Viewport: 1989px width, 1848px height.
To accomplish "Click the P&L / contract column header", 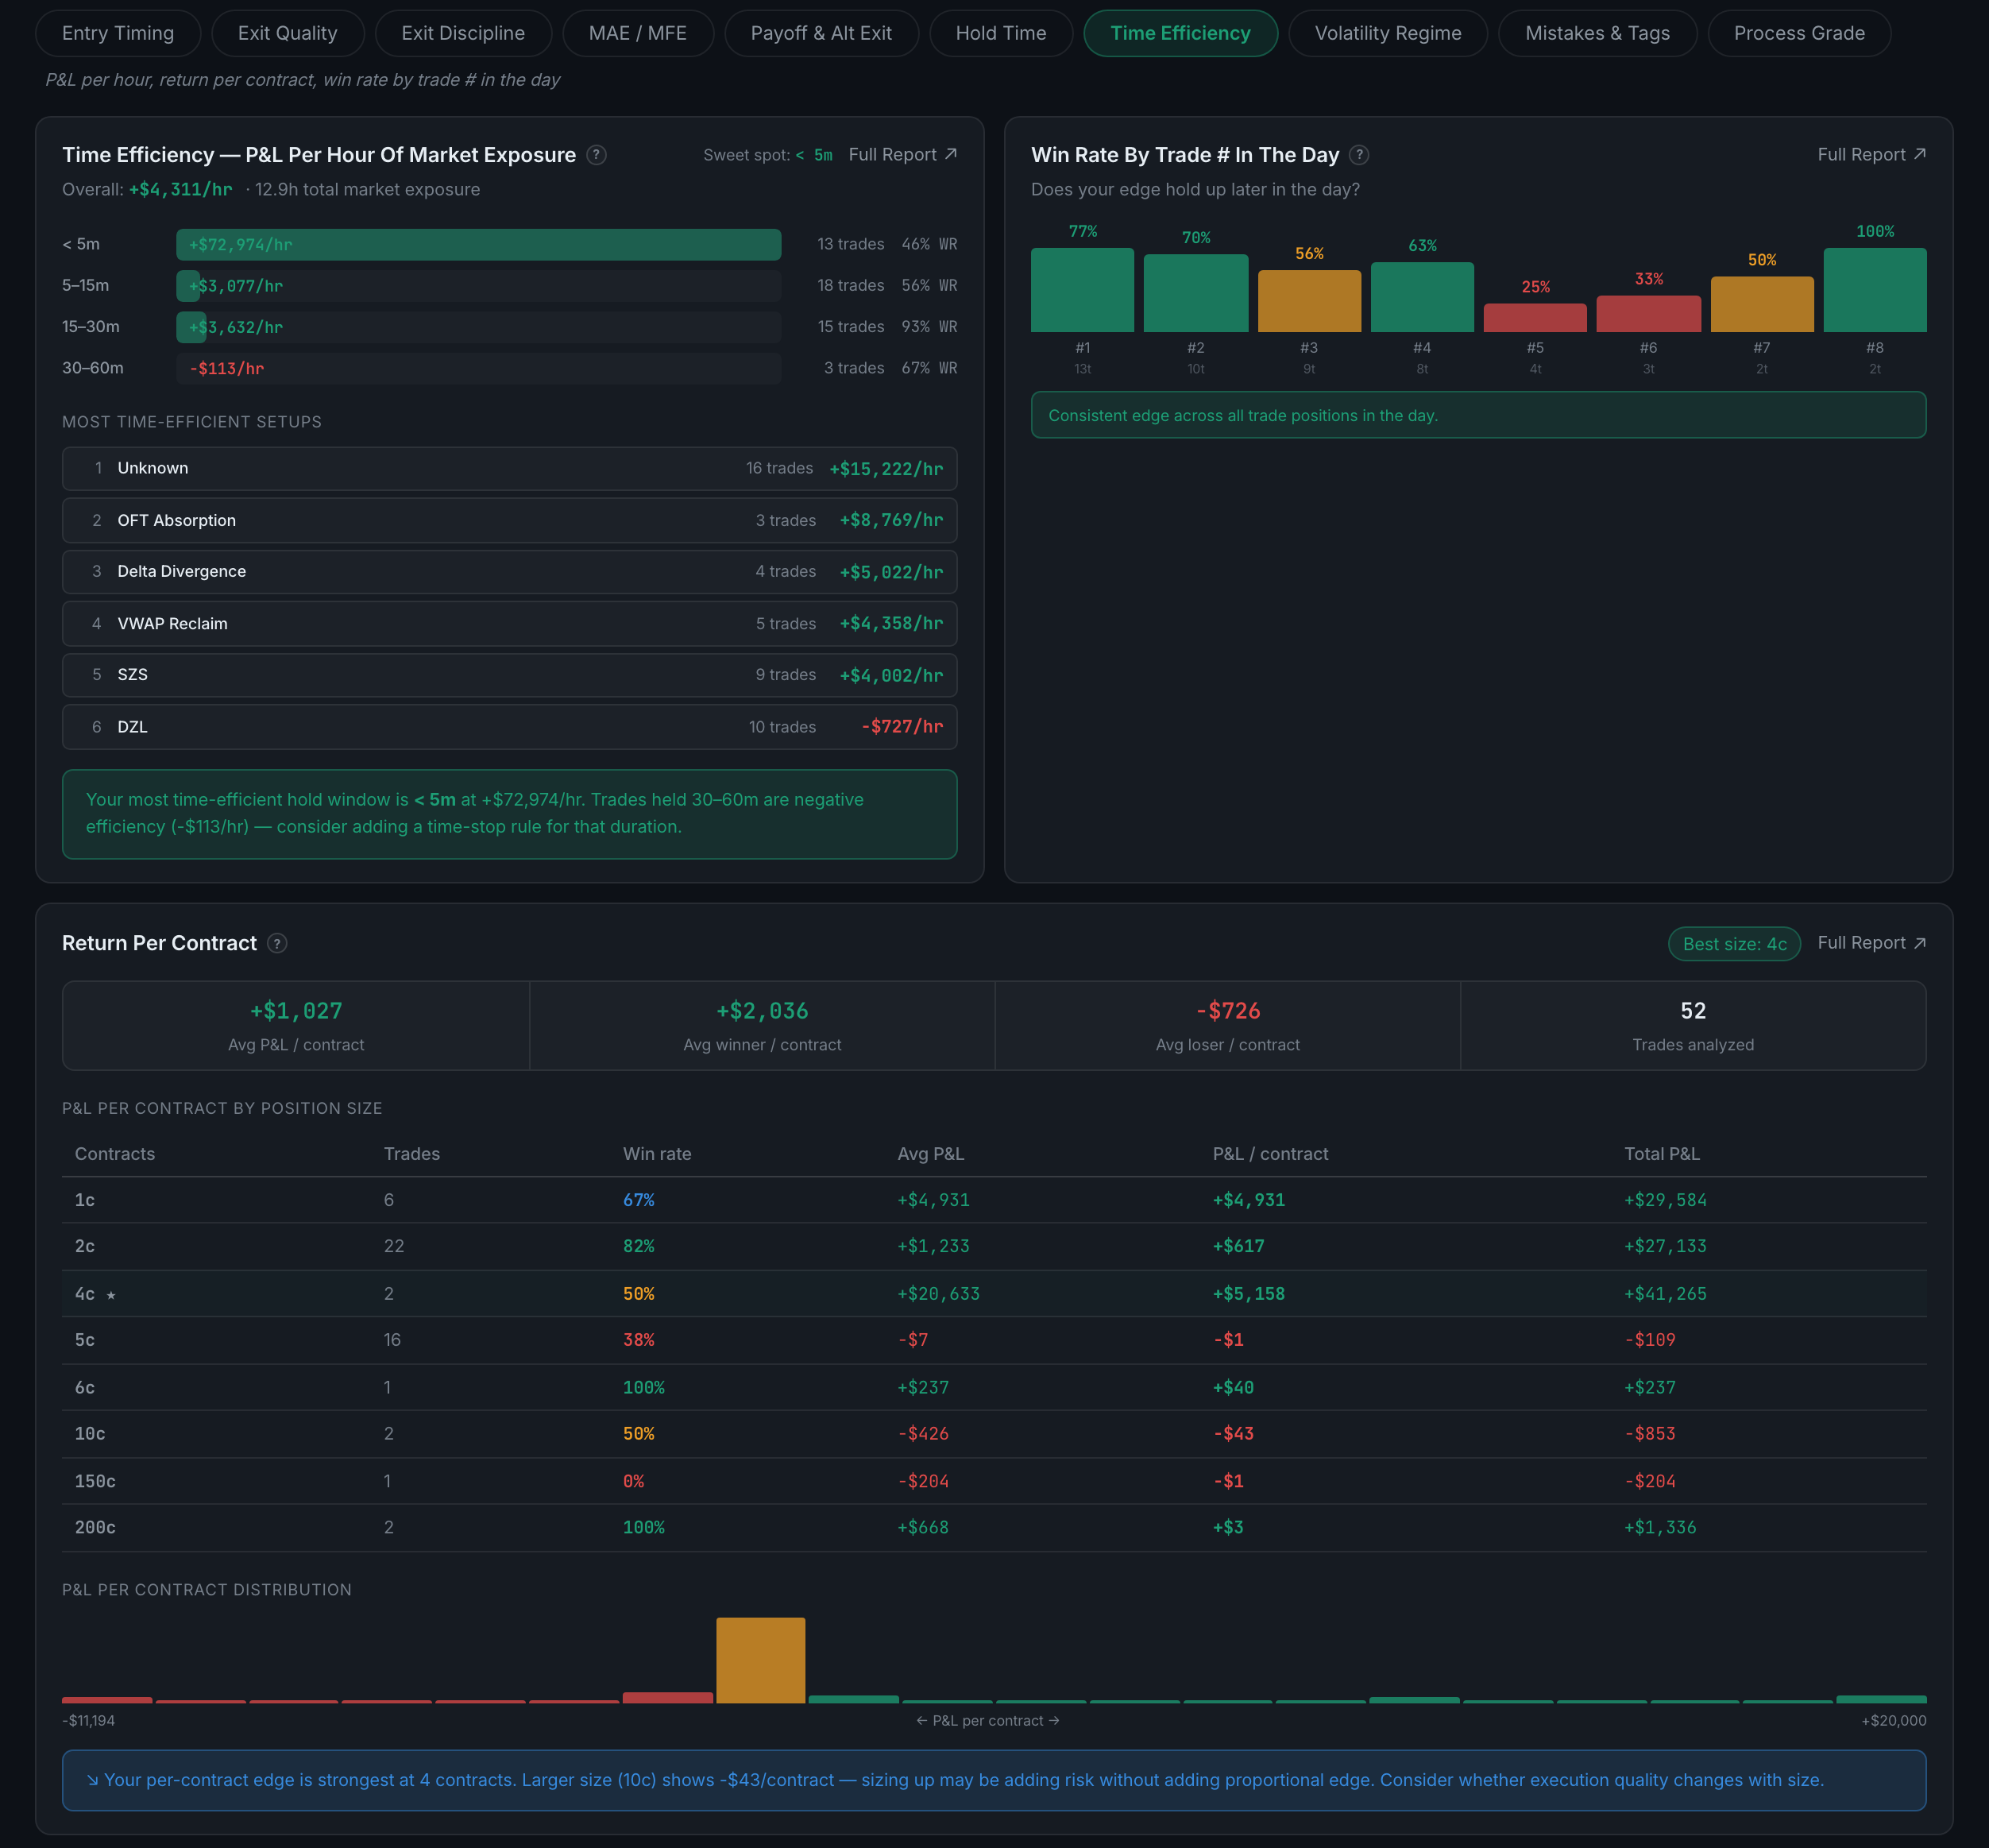I will pos(1270,1154).
